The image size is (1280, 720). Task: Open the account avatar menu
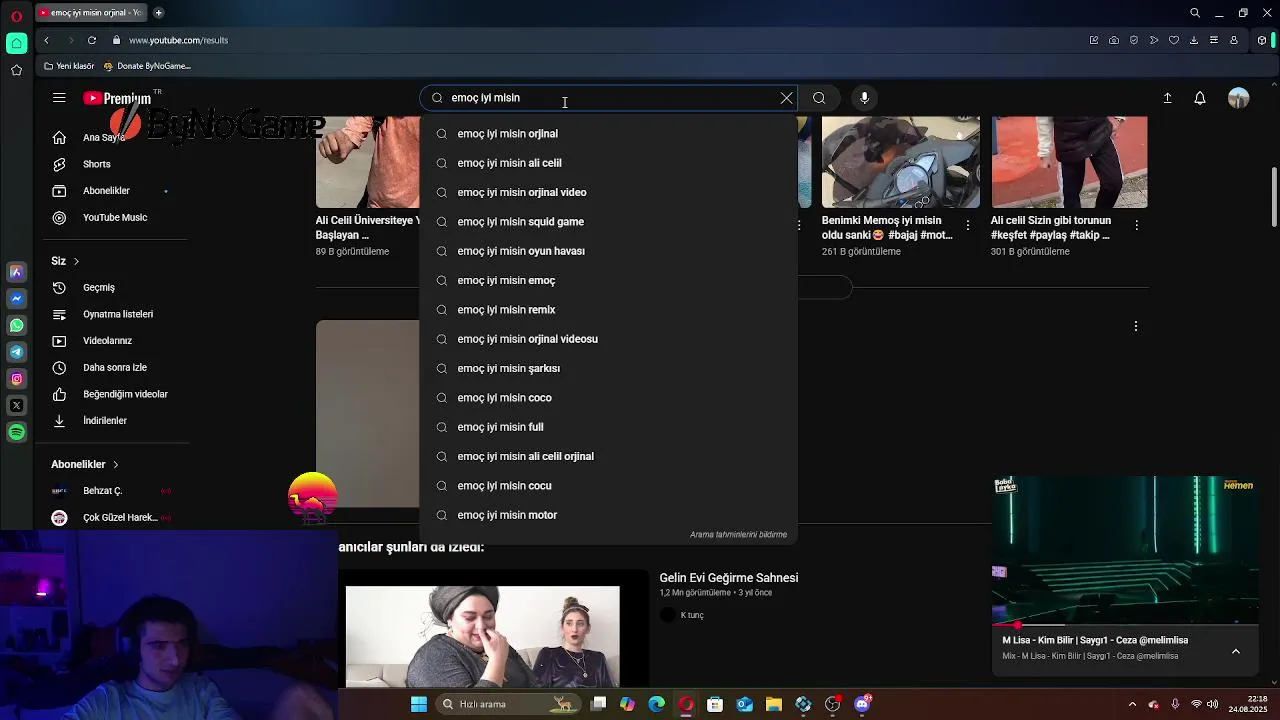point(1238,98)
